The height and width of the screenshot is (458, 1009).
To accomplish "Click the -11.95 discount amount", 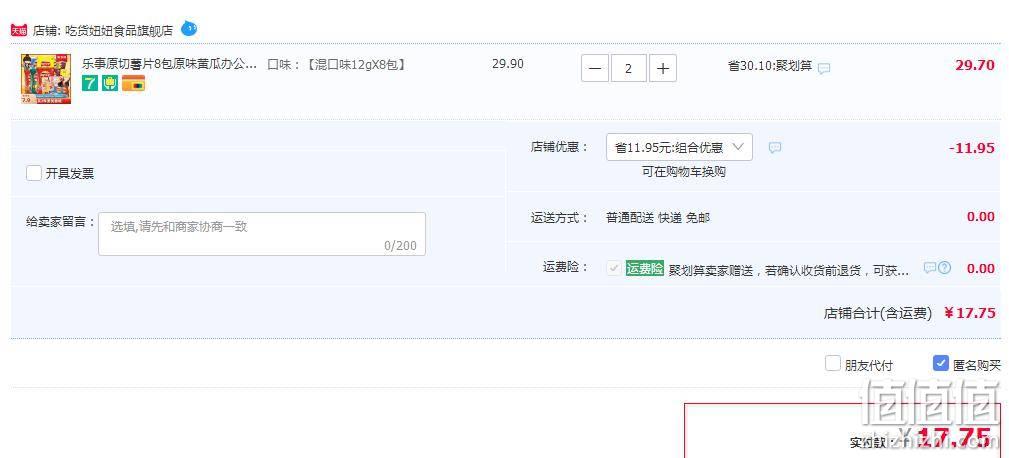I will click(972, 148).
